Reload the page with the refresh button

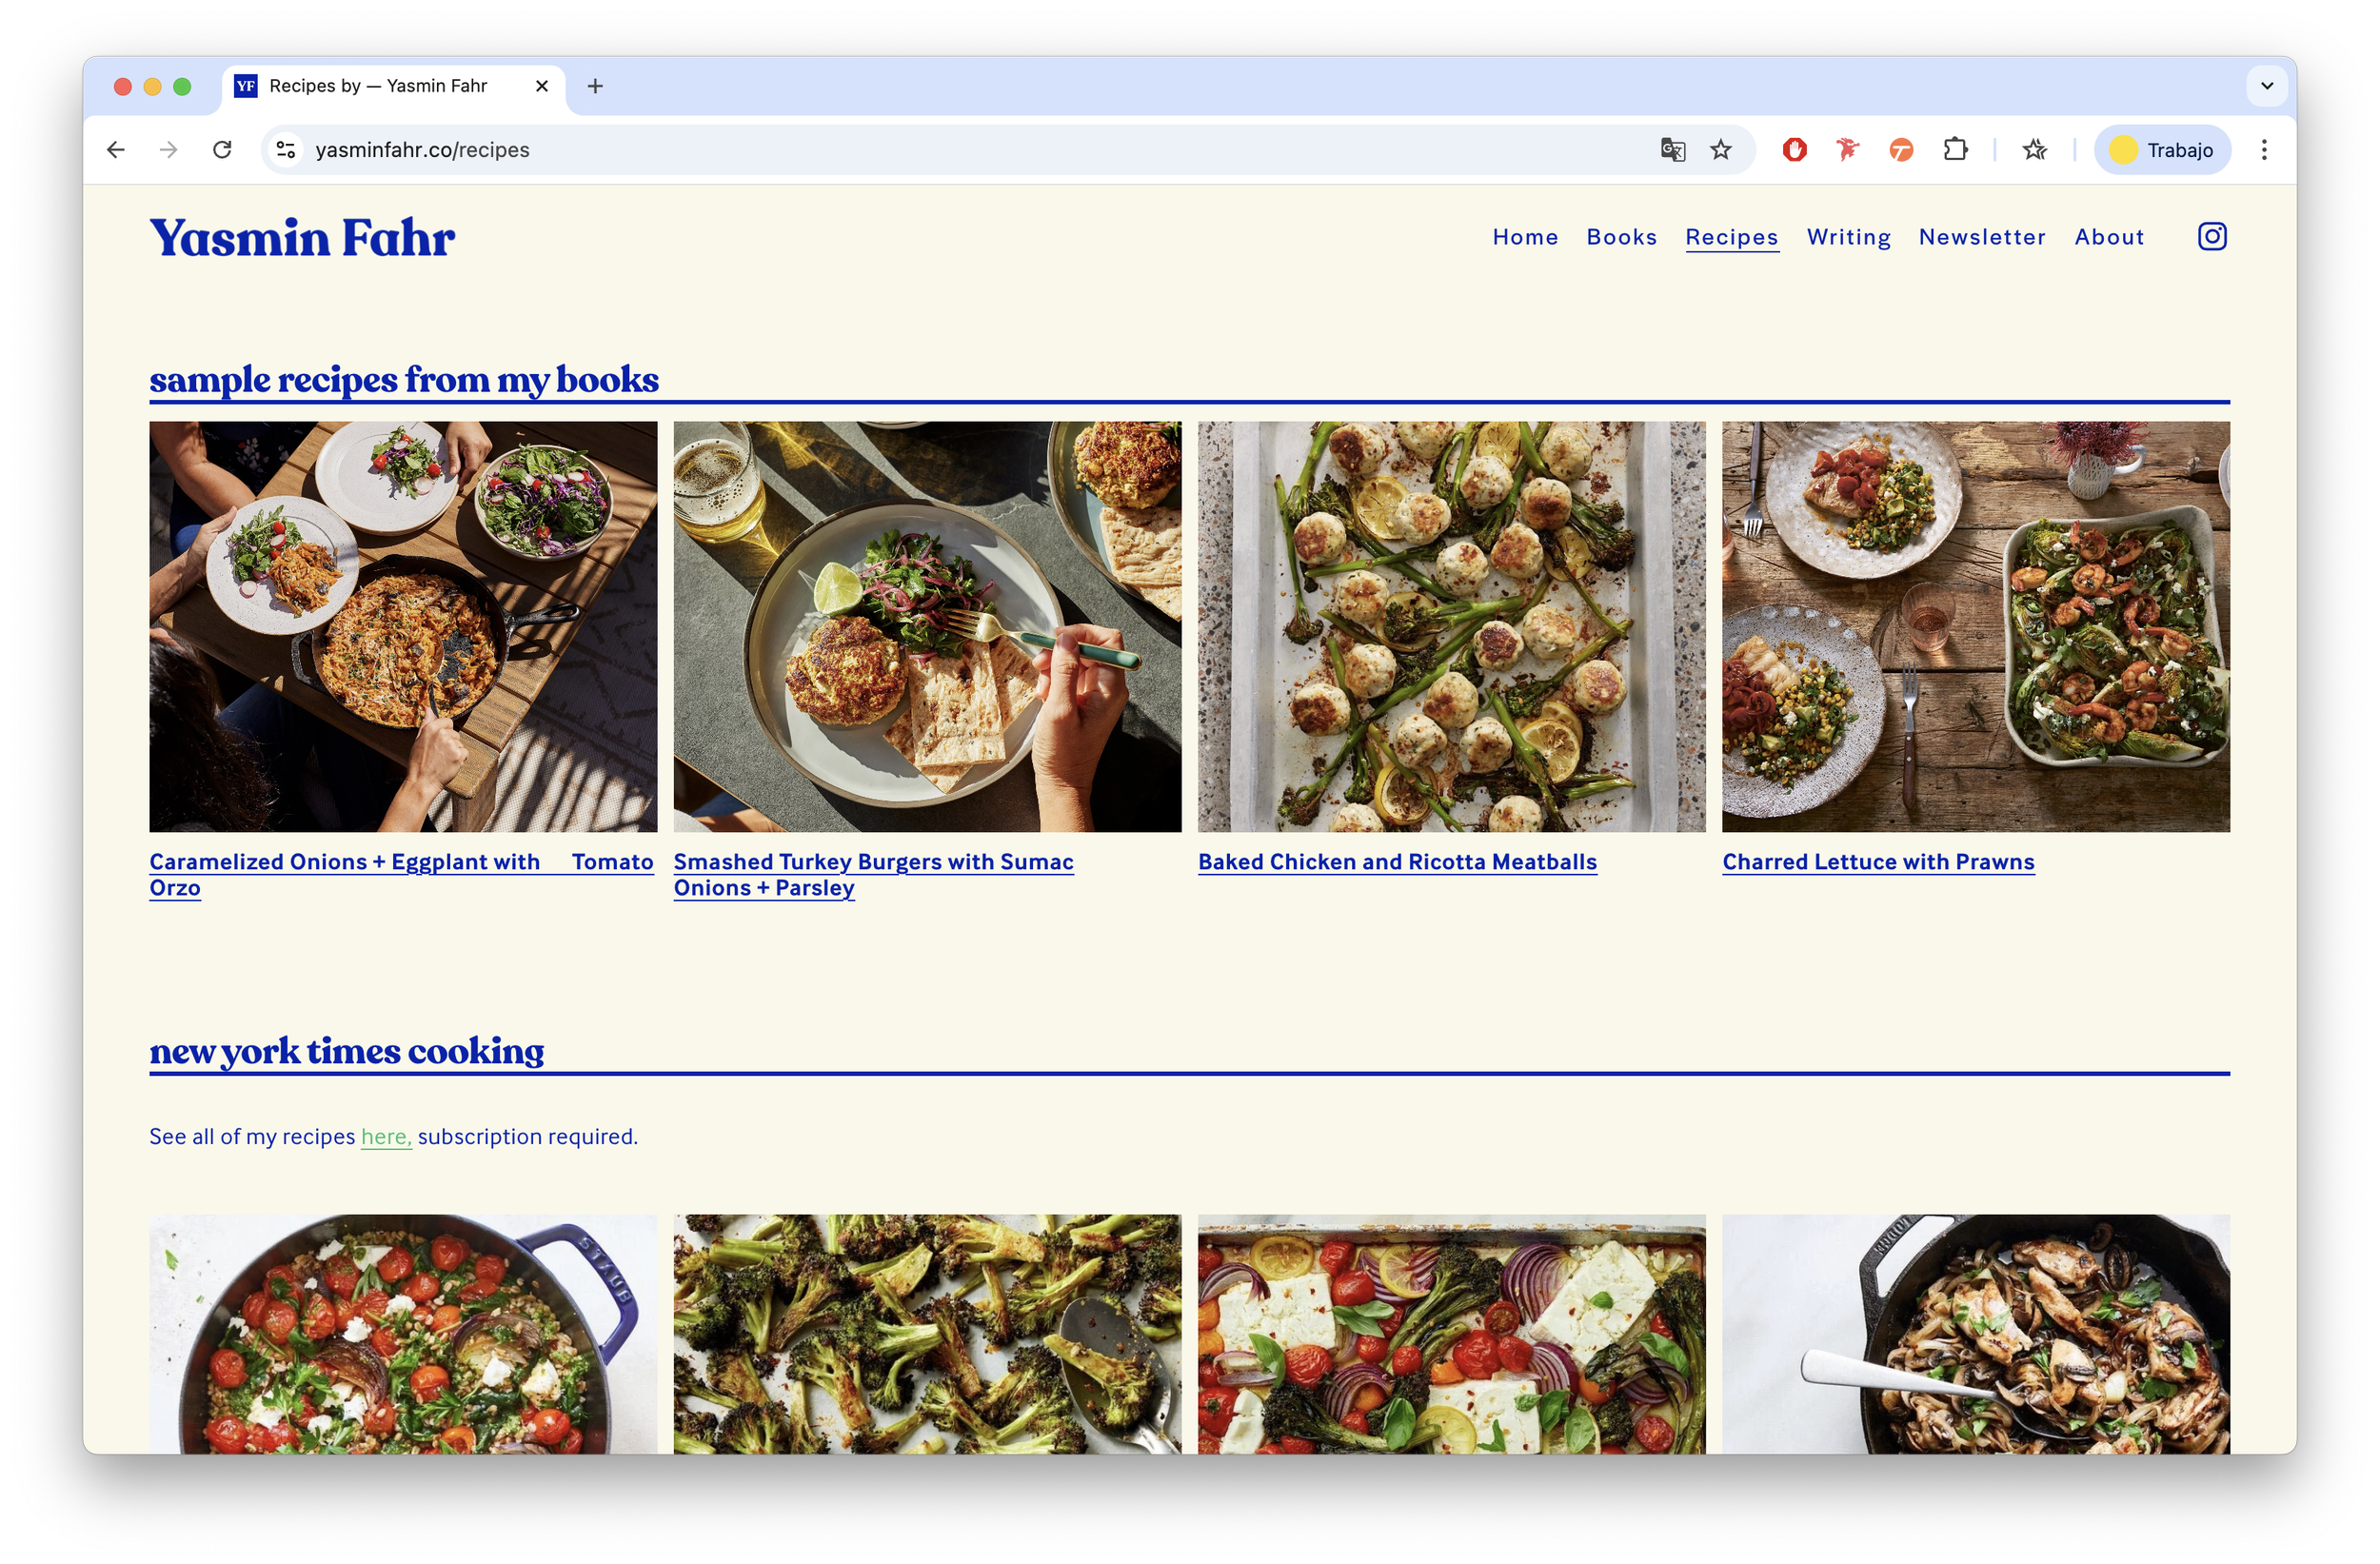click(x=222, y=150)
